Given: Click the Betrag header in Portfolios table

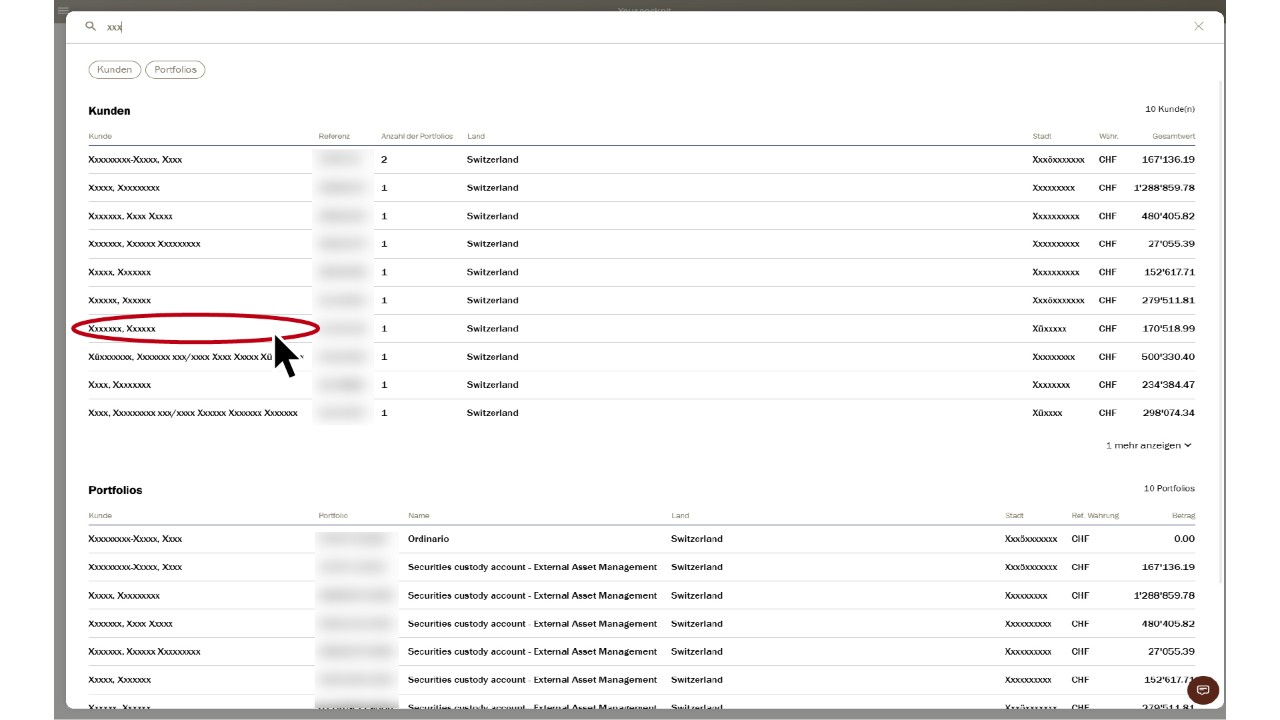Looking at the screenshot, I should click(1182, 516).
